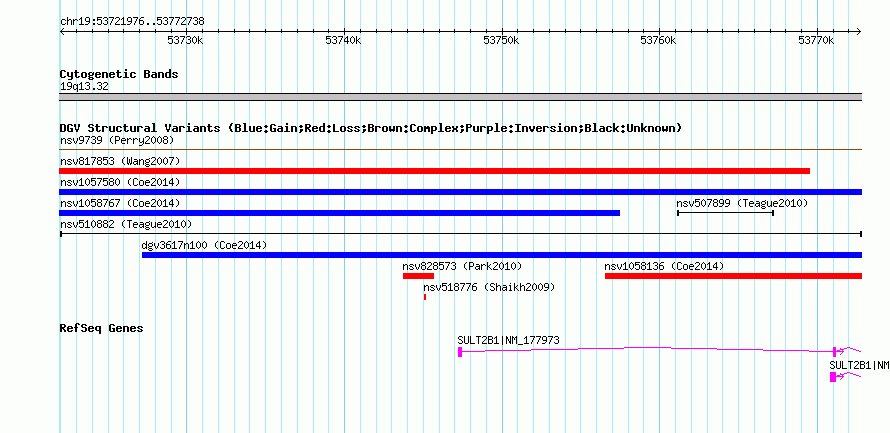Click the 53760k ruler tick label

point(658,40)
